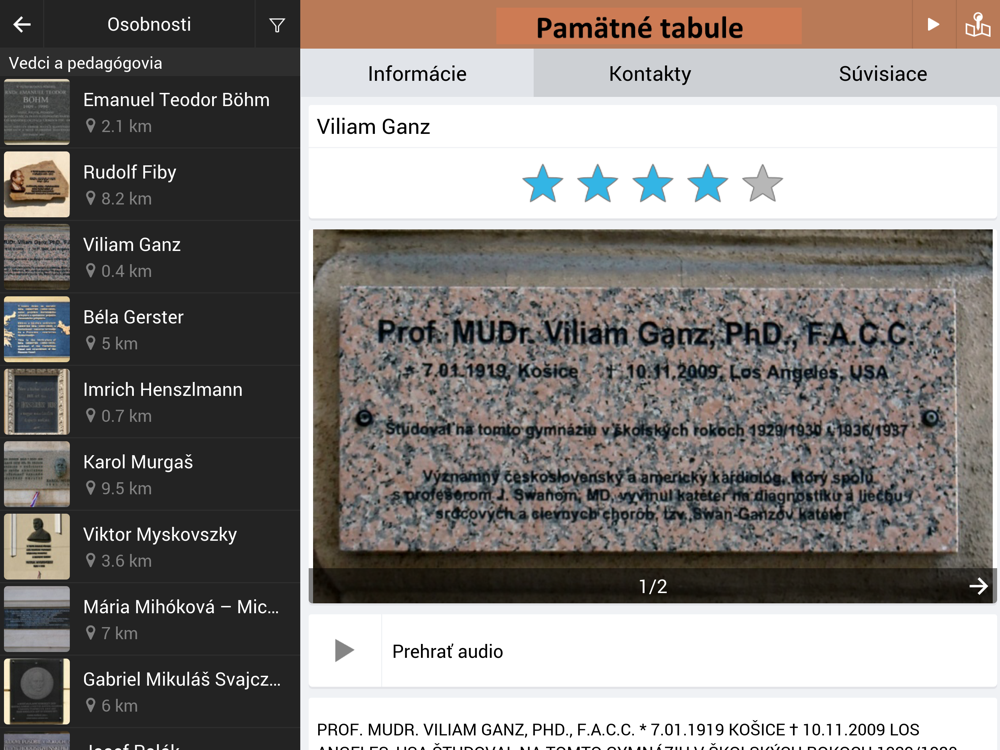Viewport: 1000px width, 750px height.
Task: Tap the play icon in top orange bar
Action: coord(933,24)
